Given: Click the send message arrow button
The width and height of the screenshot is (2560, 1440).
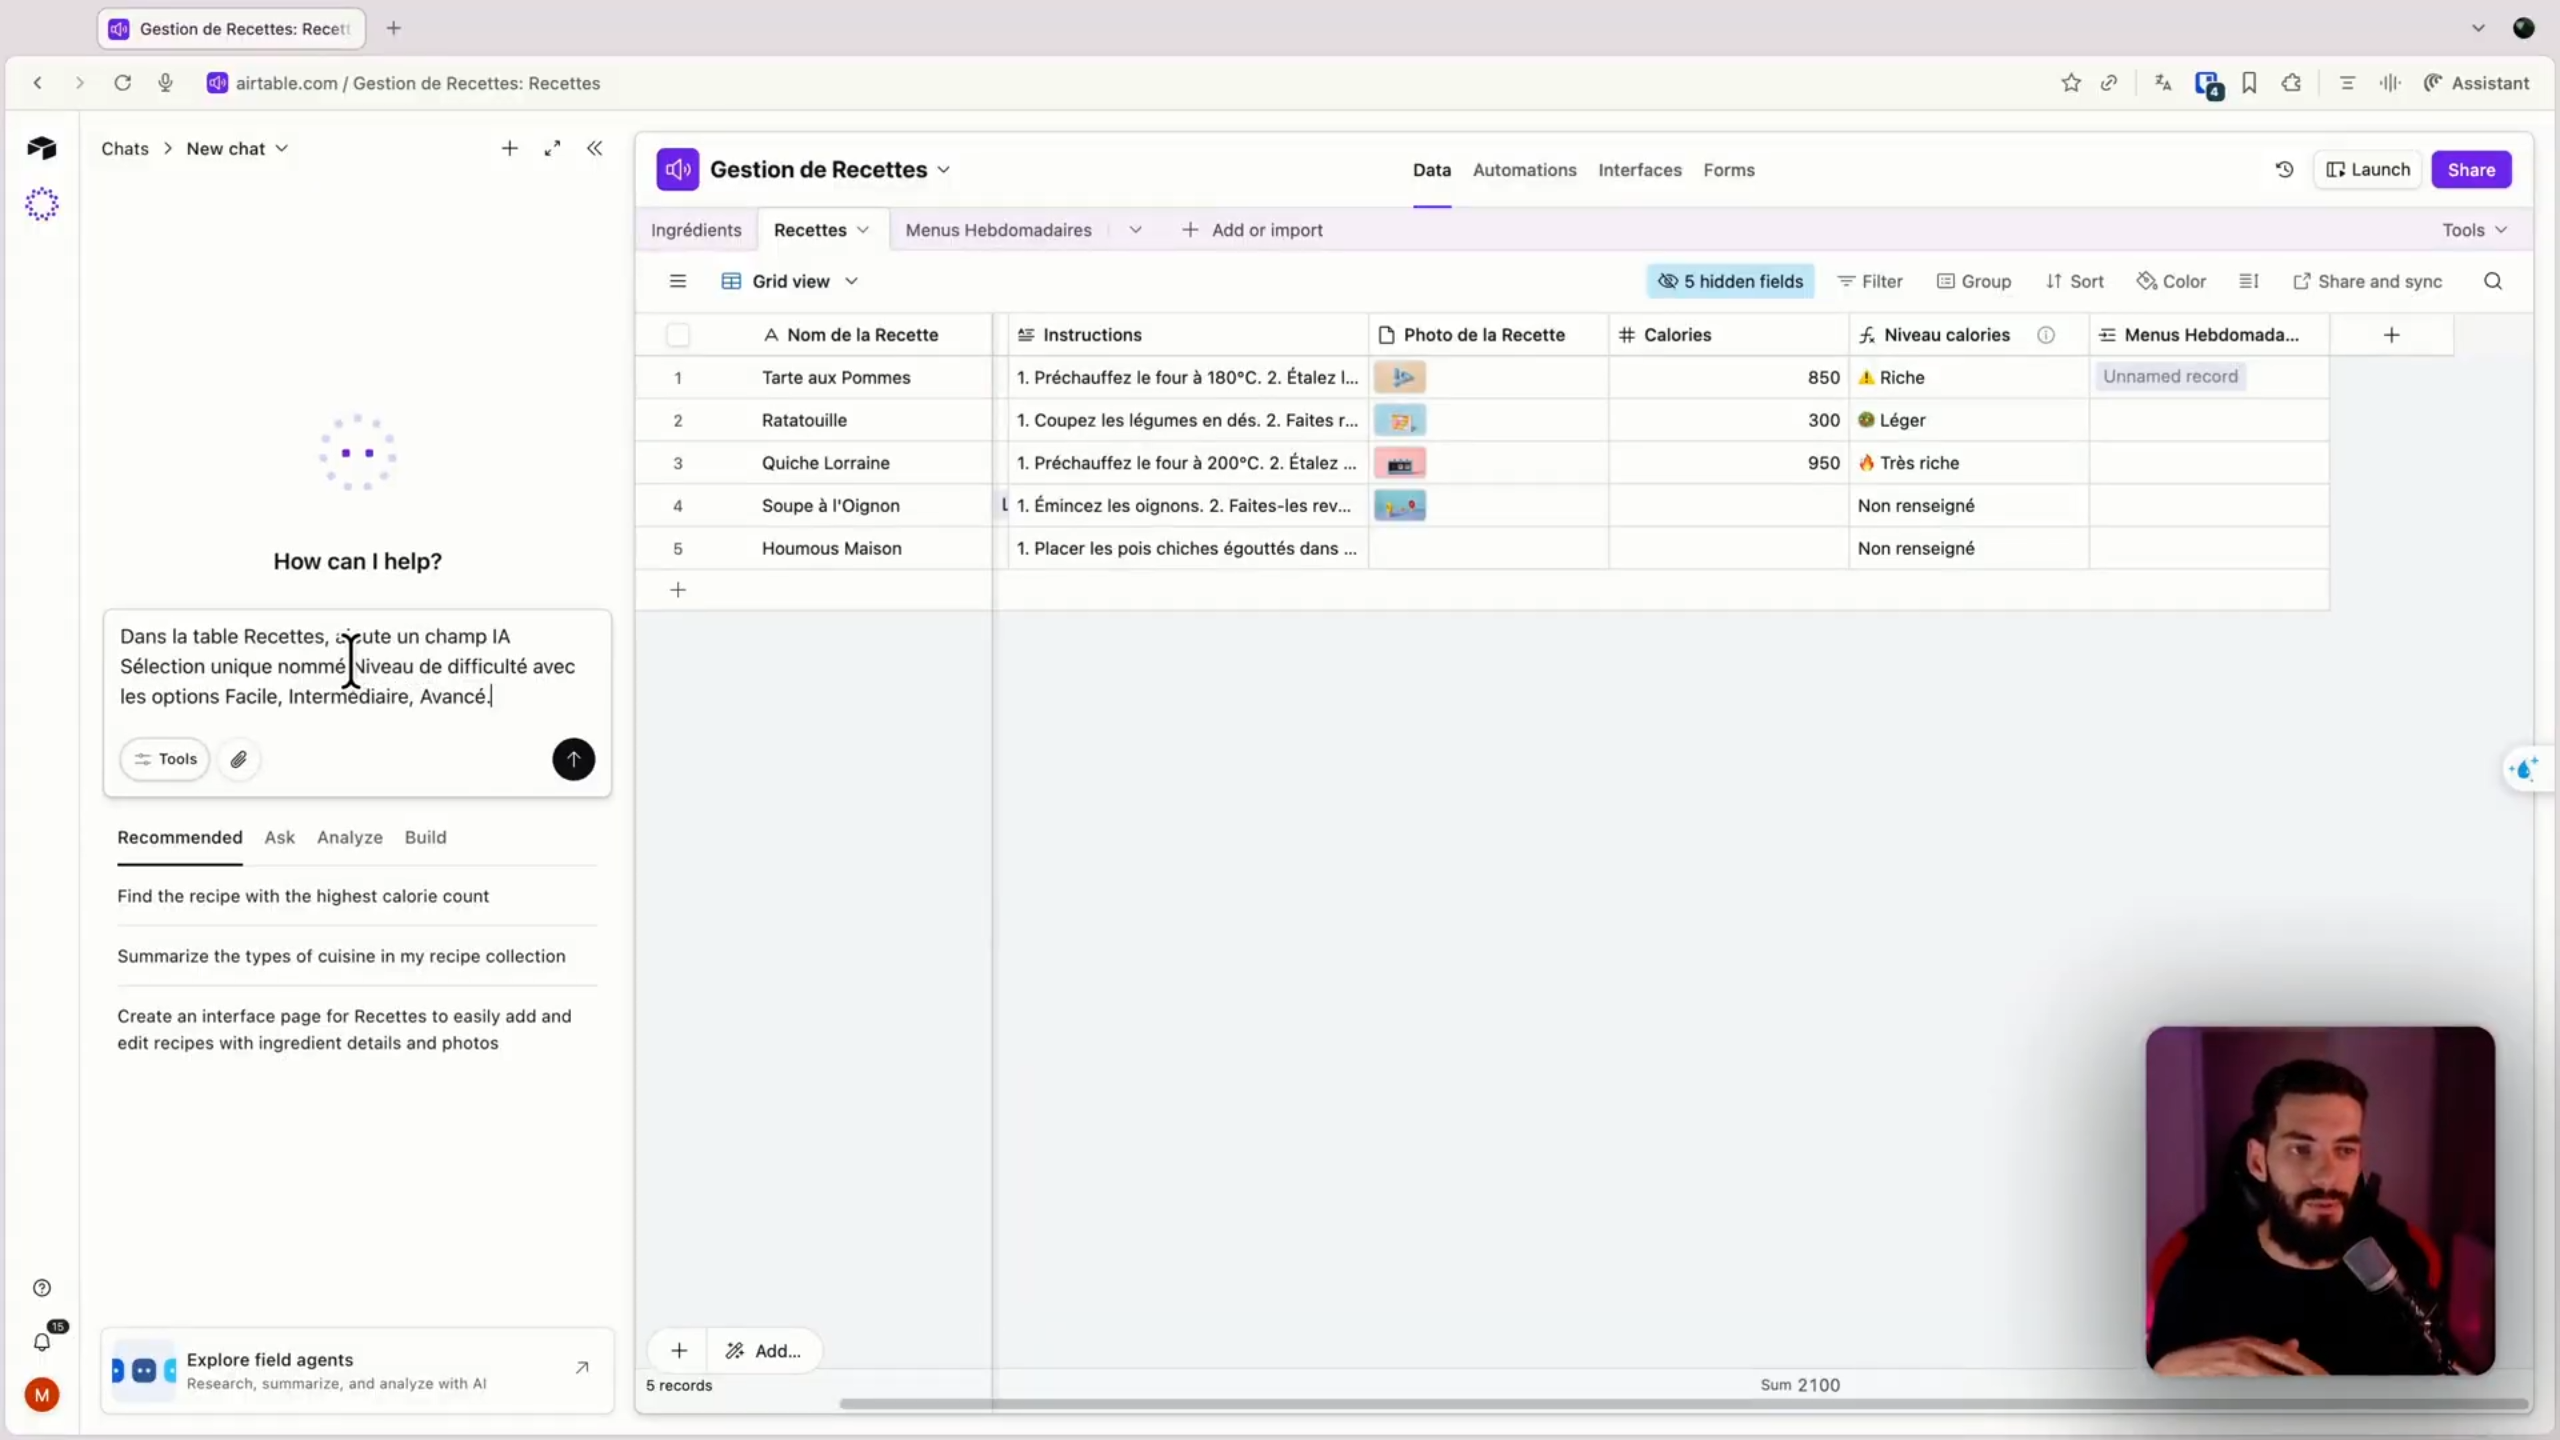Looking at the screenshot, I should click(573, 759).
